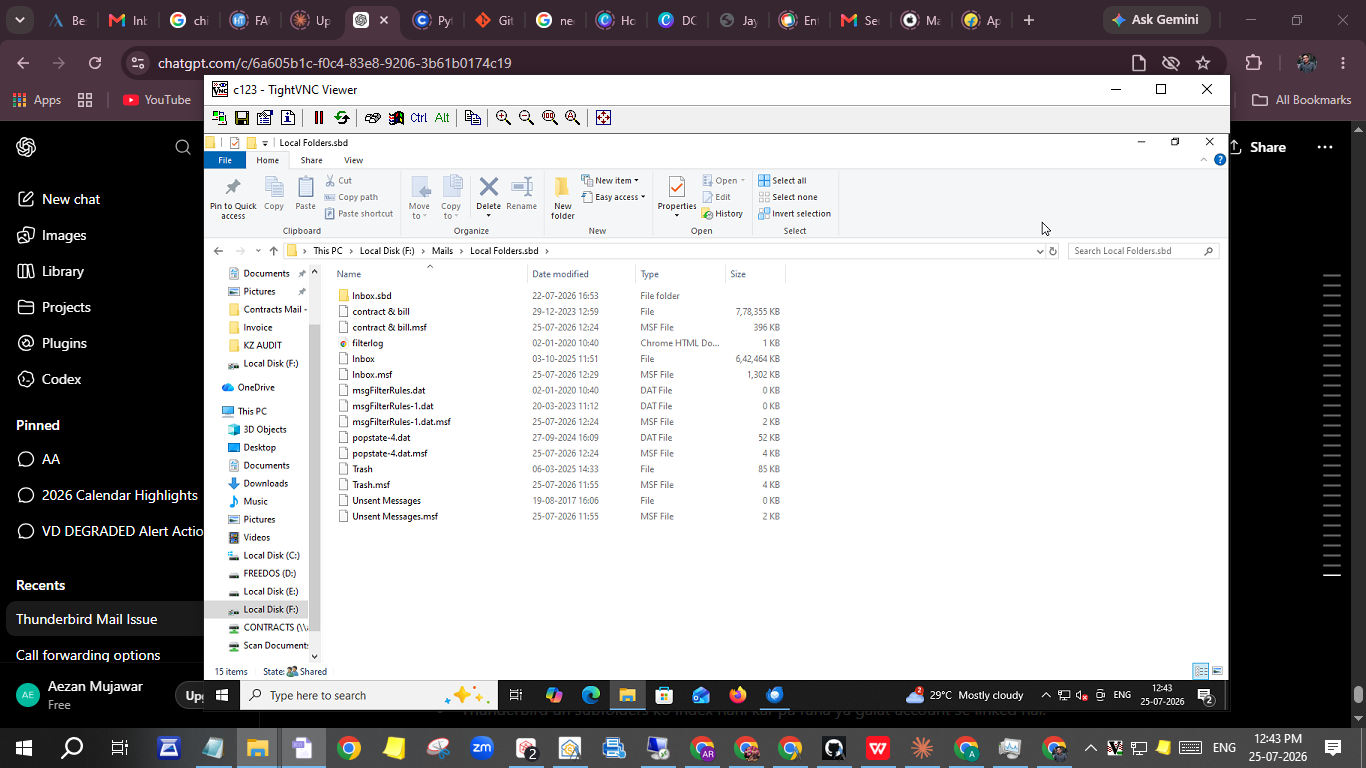
Task: Open the Properties button in ribbon
Action: (x=677, y=198)
